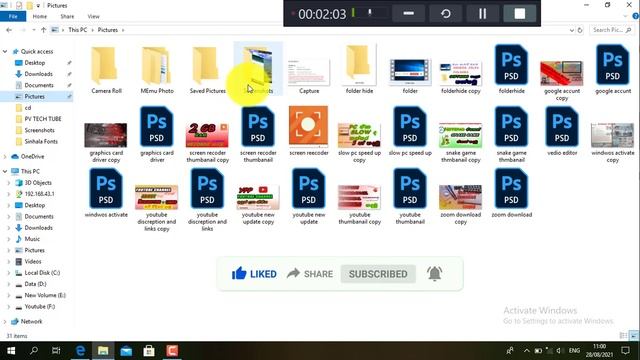Open the Saved Pictures folder
Viewport: 640px width, 360px height.
pos(207,67)
